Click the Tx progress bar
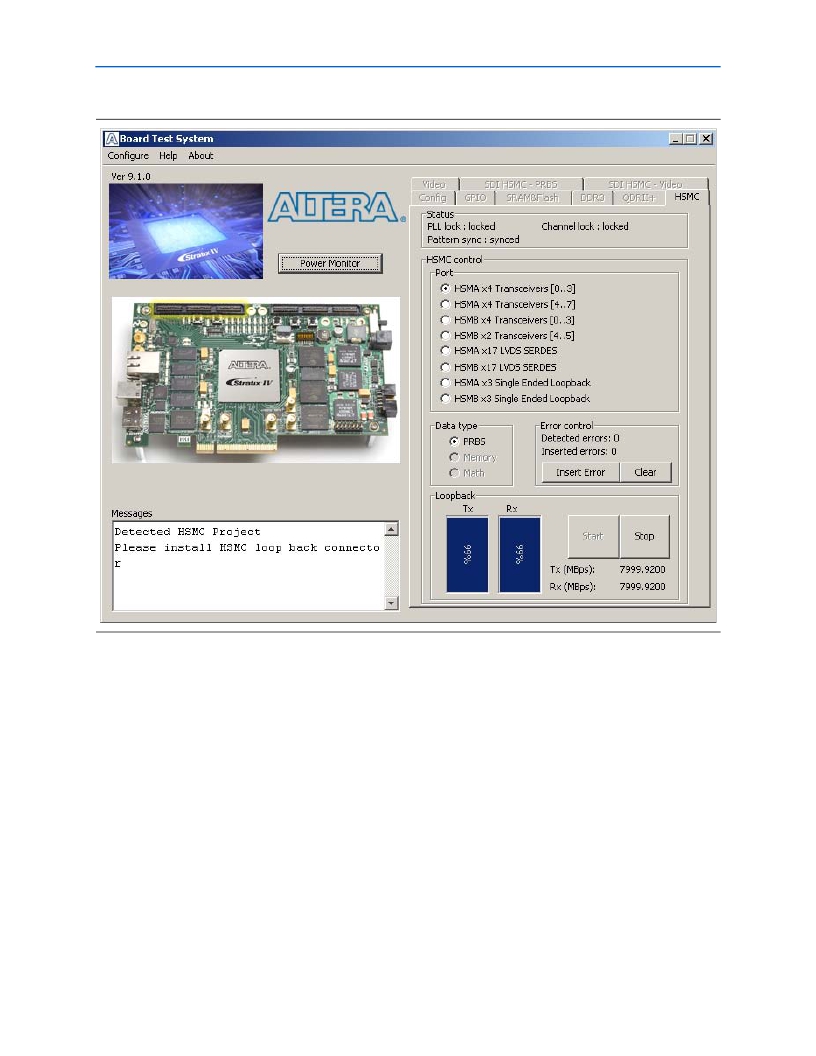The width and height of the screenshot is (816, 1056). [x=467, y=554]
